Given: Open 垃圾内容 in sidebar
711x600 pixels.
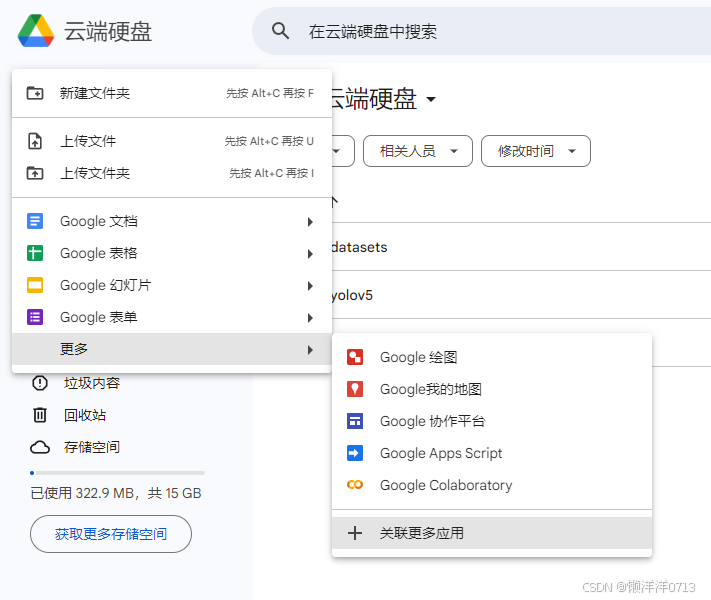Looking at the screenshot, I should (92, 383).
